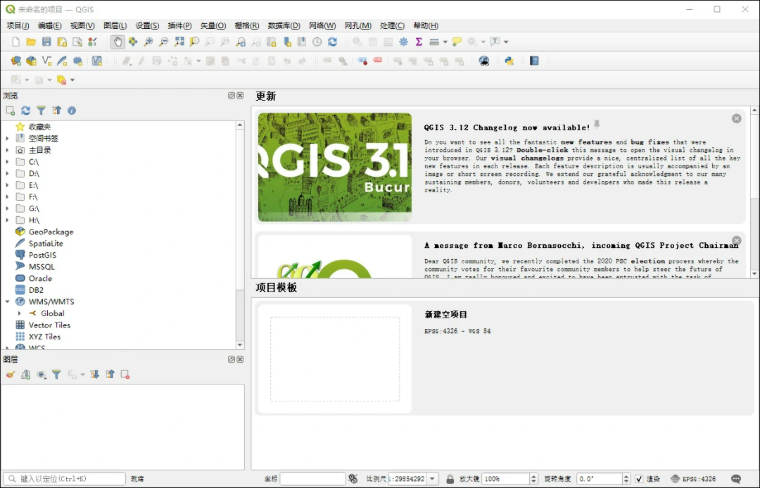Expand the H:\ drive node
Image resolution: width=760 pixels, height=488 pixels.
click(7, 220)
